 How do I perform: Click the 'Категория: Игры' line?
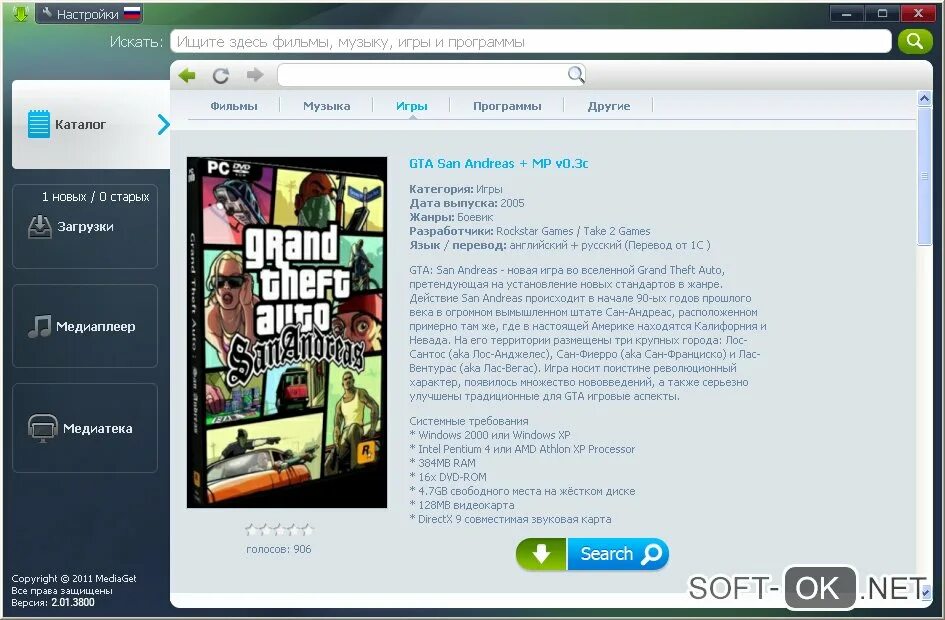coord(456,189)
